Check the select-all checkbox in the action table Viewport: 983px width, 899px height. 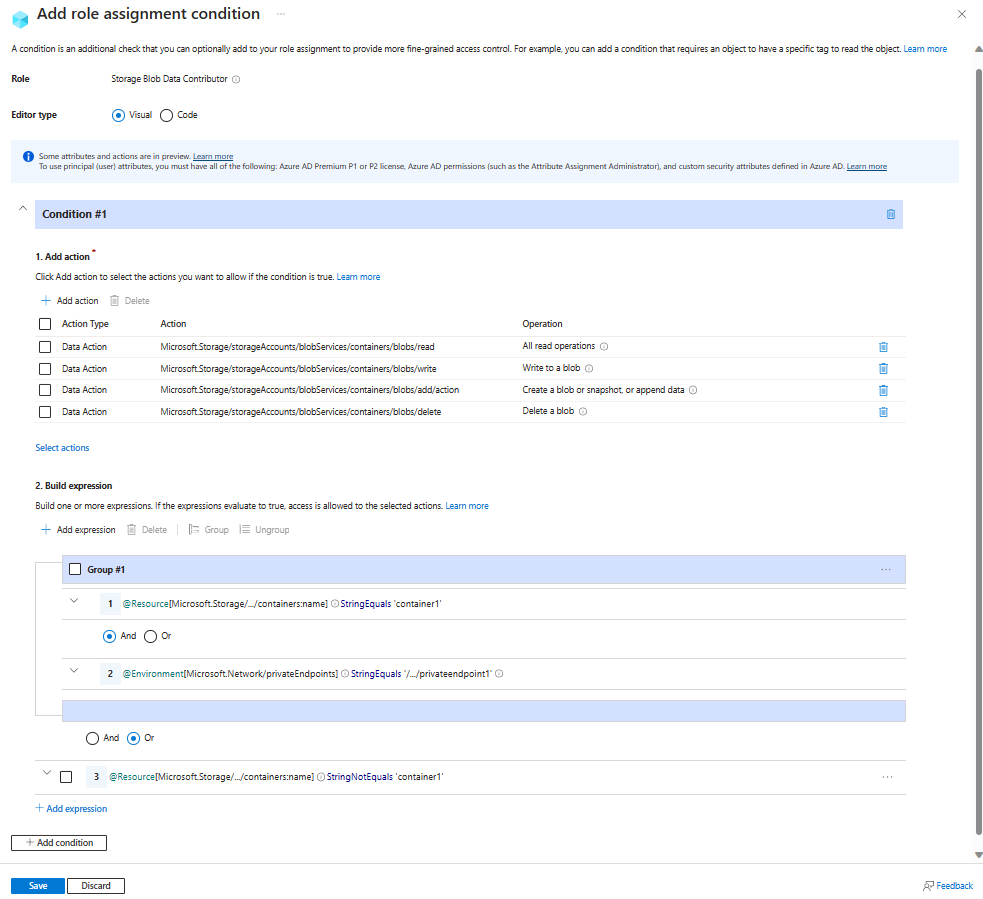[x=44, y=323]
